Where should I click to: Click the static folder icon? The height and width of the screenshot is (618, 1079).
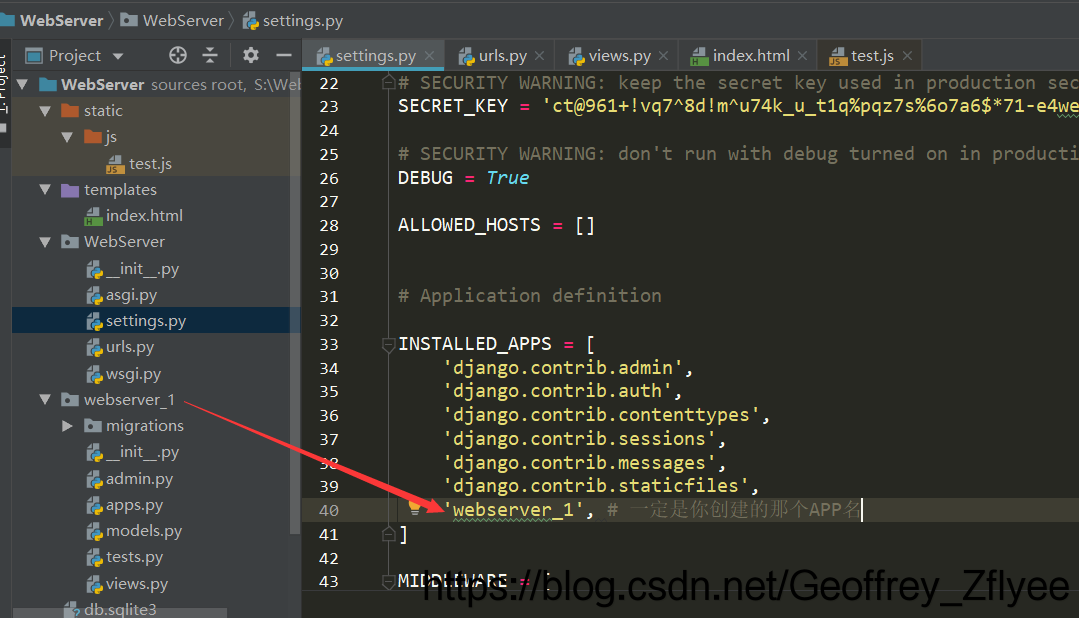(70, 111)
